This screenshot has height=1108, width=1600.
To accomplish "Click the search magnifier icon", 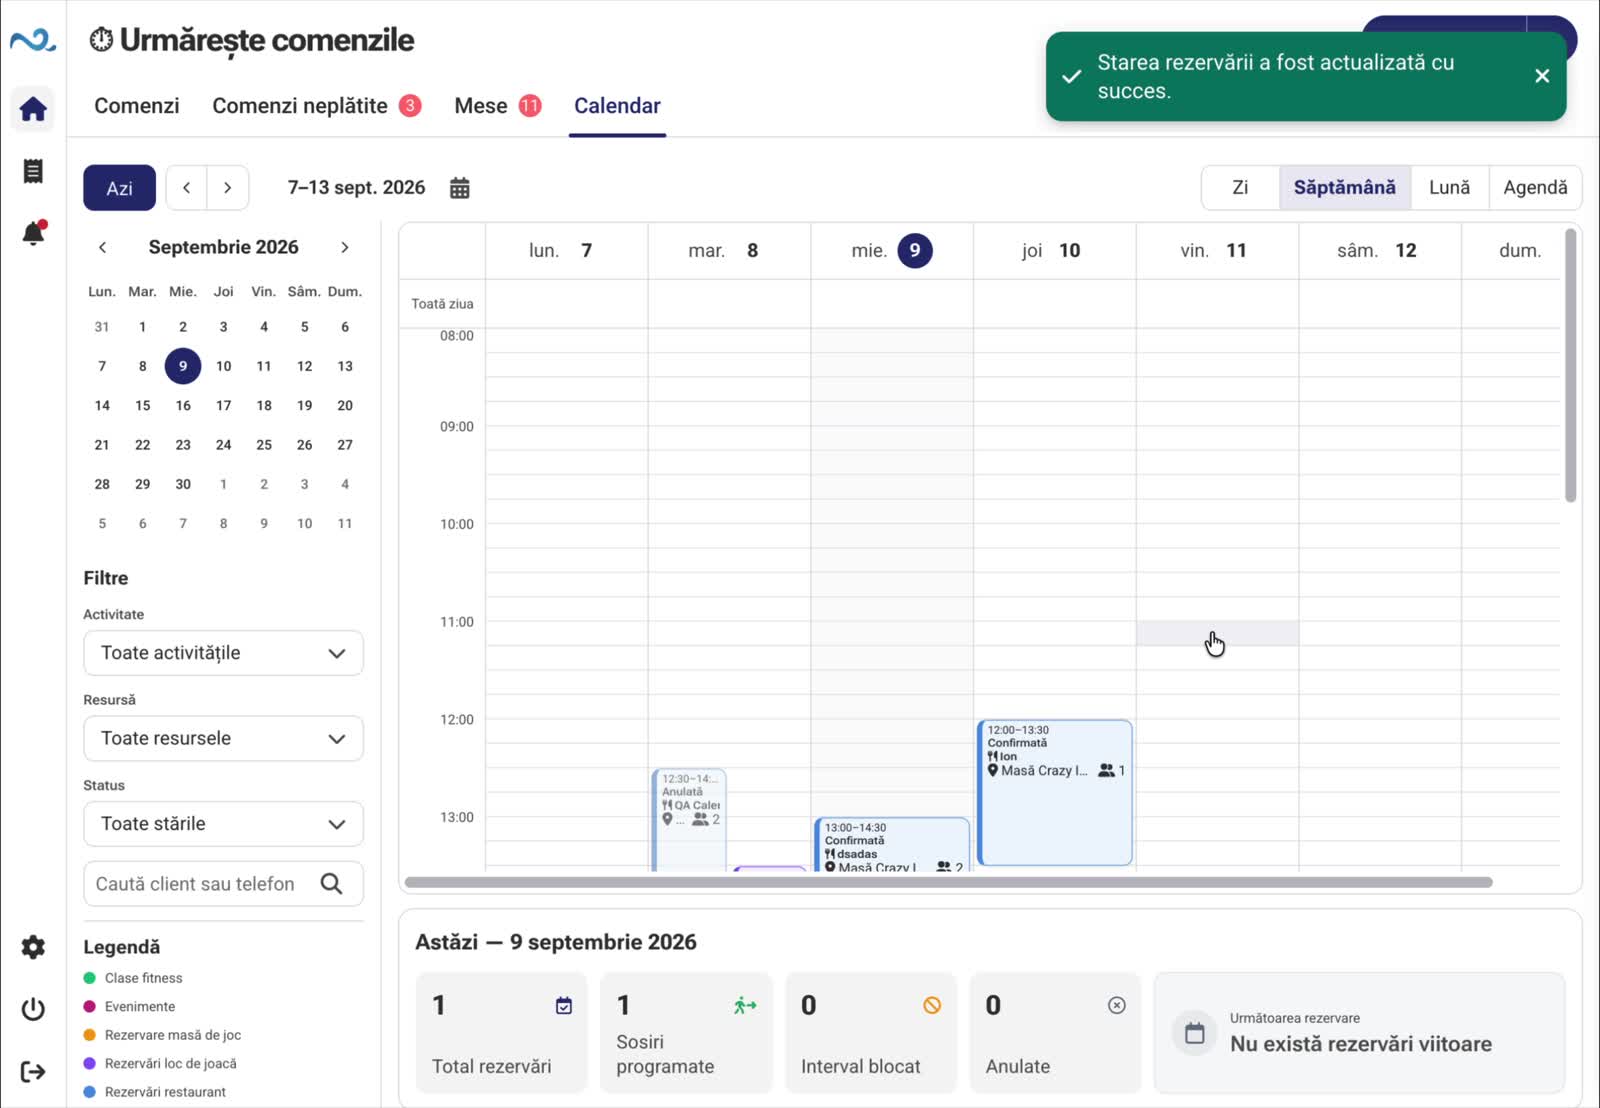I will point(332,884).
